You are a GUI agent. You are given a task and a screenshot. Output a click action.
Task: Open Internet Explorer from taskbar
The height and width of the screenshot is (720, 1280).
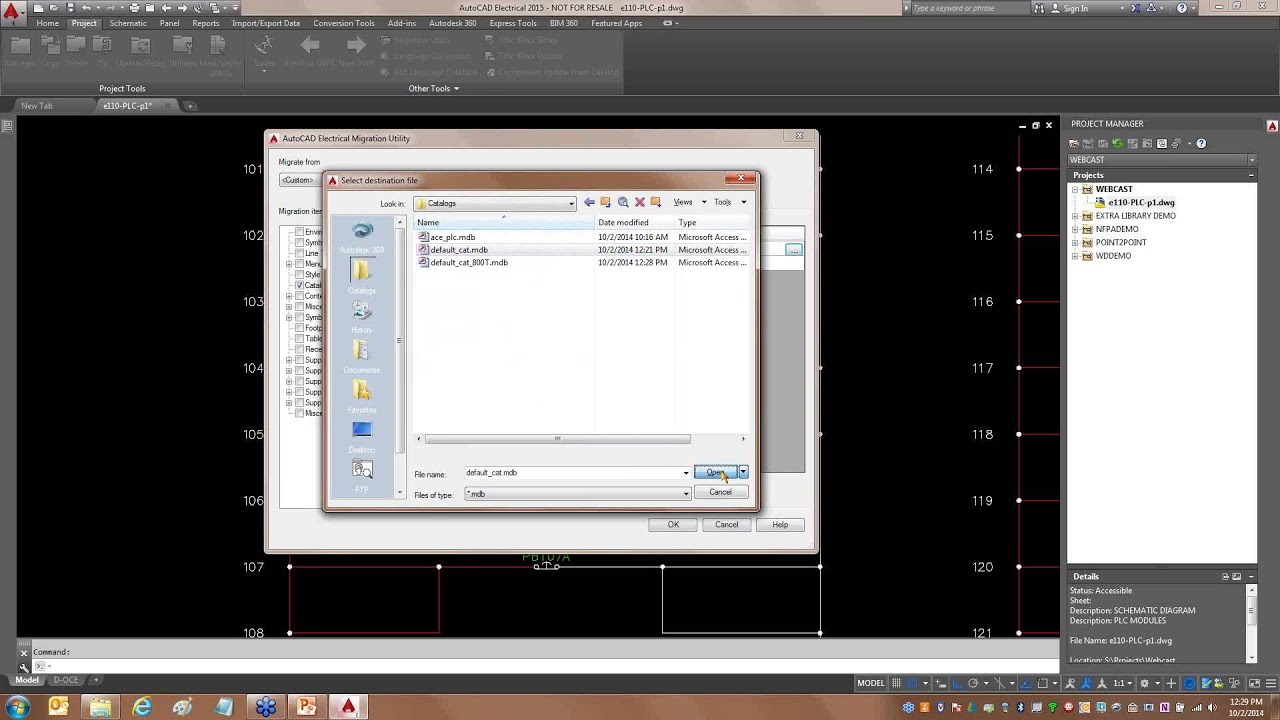[142, 707]
